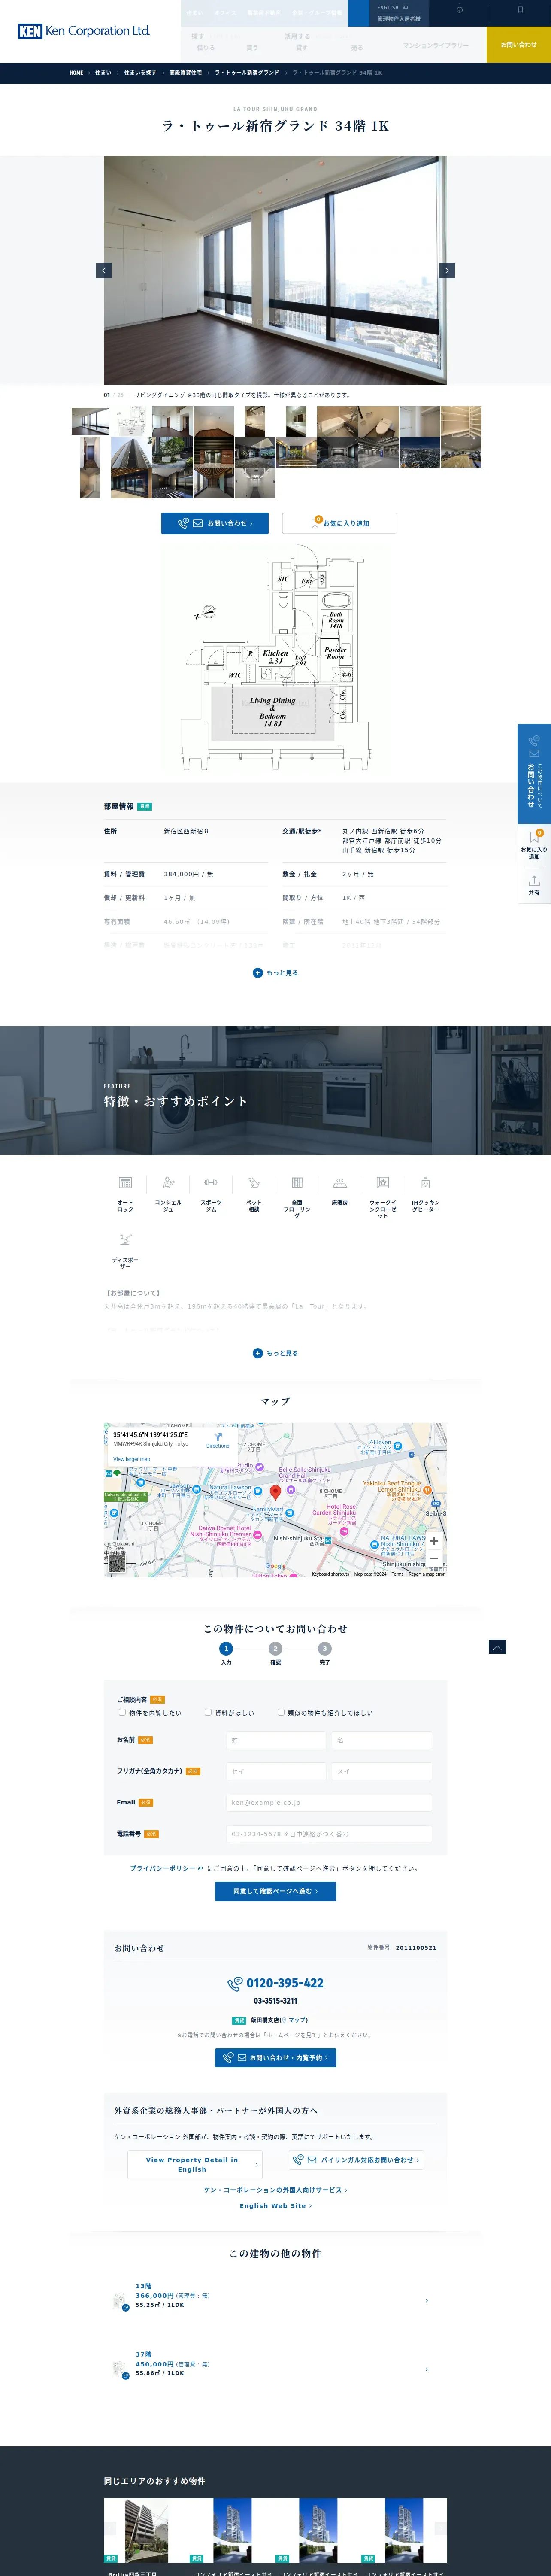This screenshot has width=551, height=2576.
Task: Open the red location pin on the map
Action: pyautogui.click(x=276, y=1492)
